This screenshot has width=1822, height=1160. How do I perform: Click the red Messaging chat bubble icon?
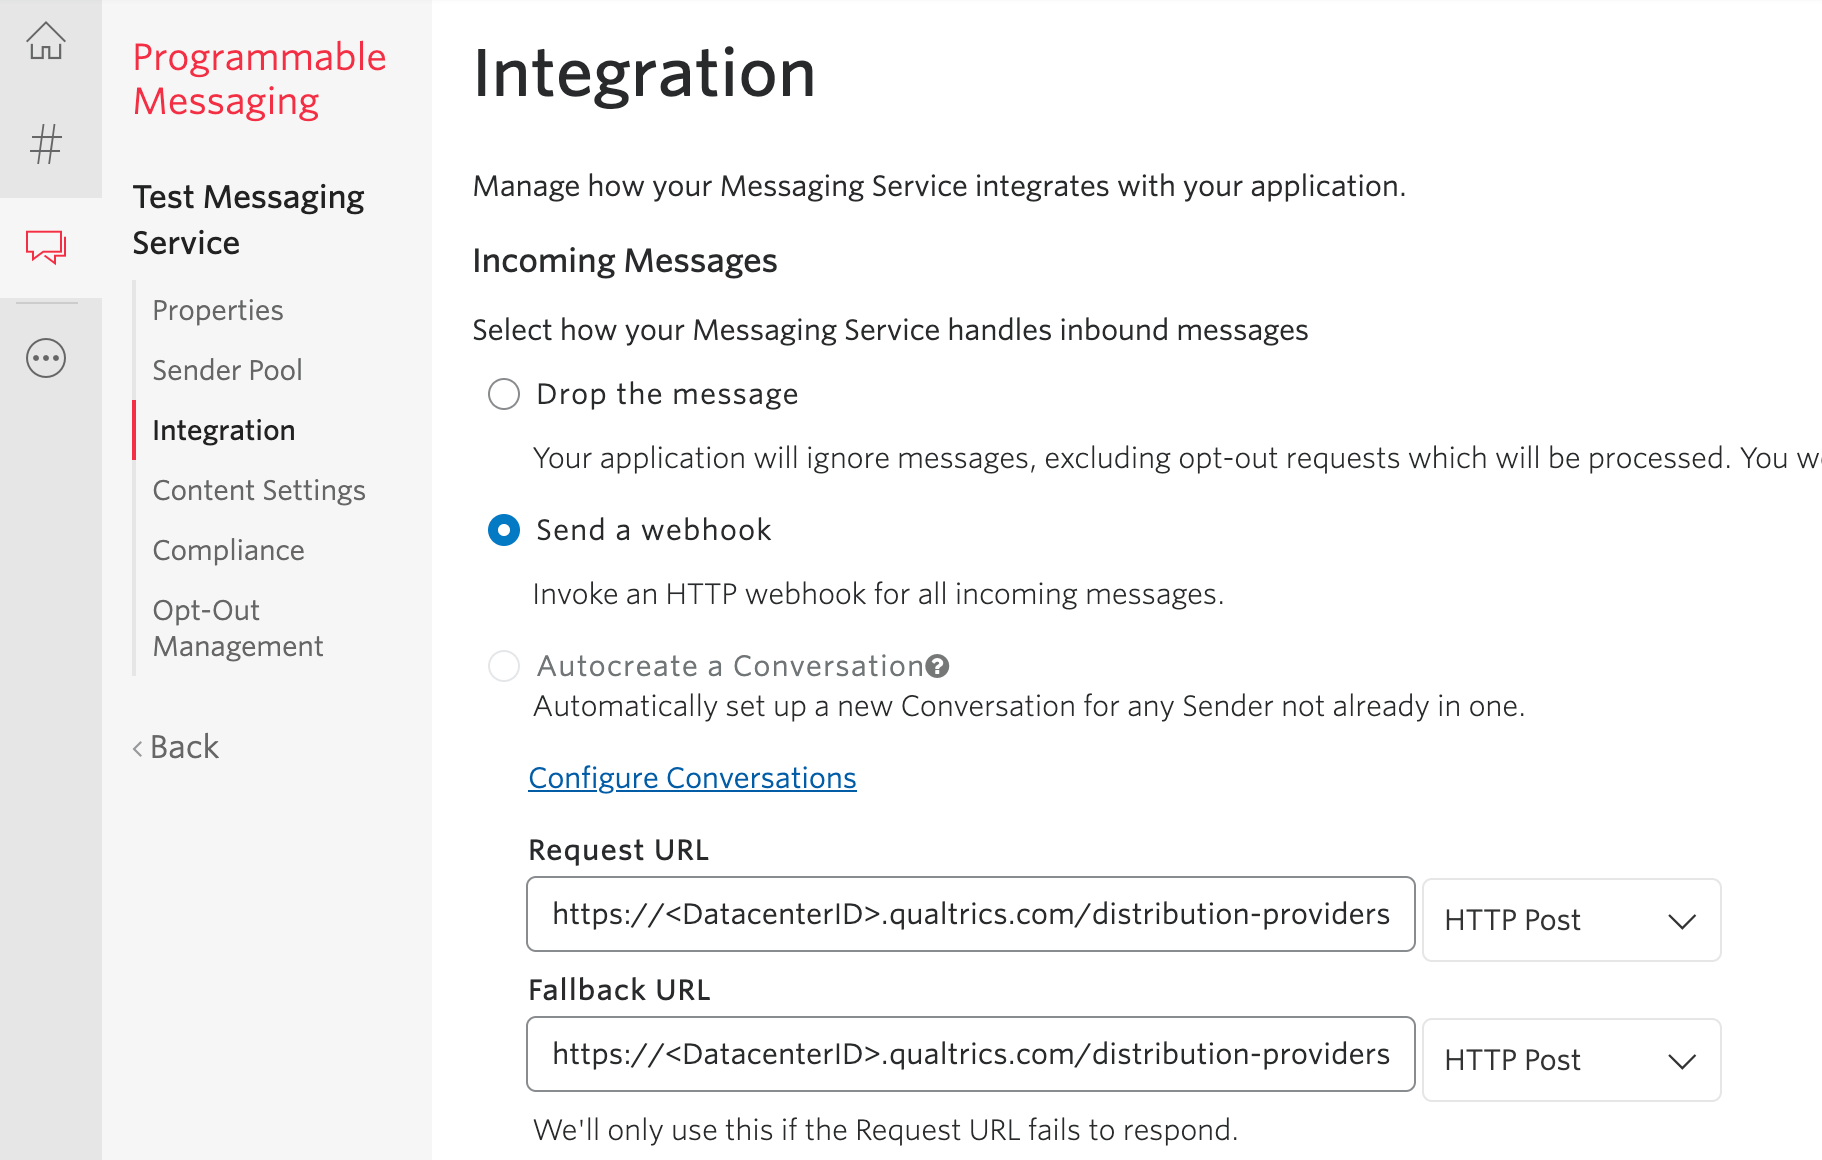43,248
